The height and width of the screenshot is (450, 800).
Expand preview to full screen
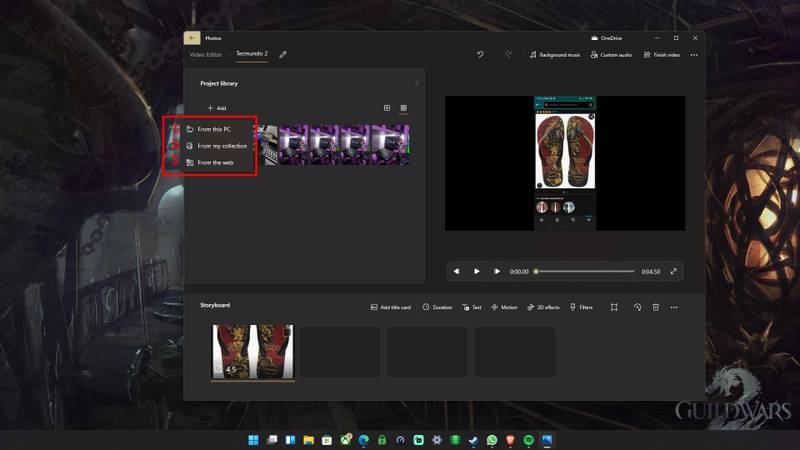coord(673,271)
